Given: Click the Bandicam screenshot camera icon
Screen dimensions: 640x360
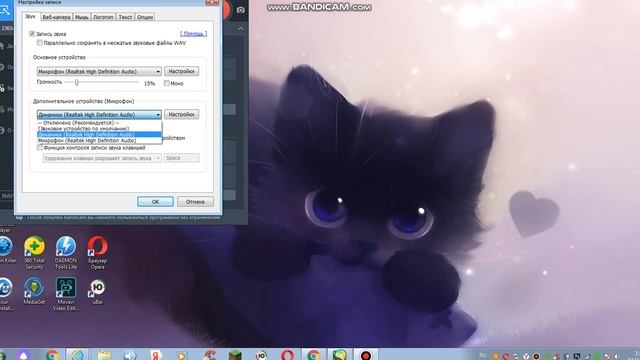Looking at the screenshot, I should [241, 10].
